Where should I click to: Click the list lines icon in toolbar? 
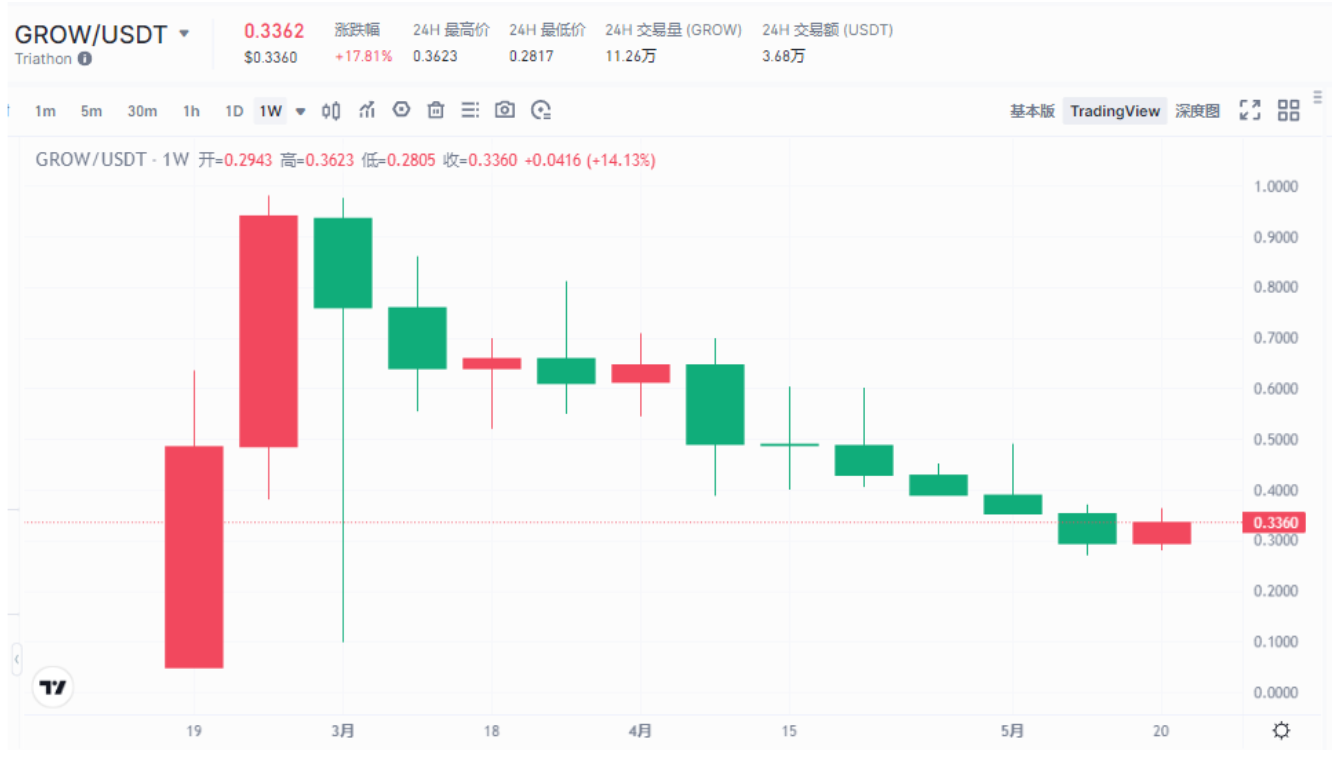470,111
